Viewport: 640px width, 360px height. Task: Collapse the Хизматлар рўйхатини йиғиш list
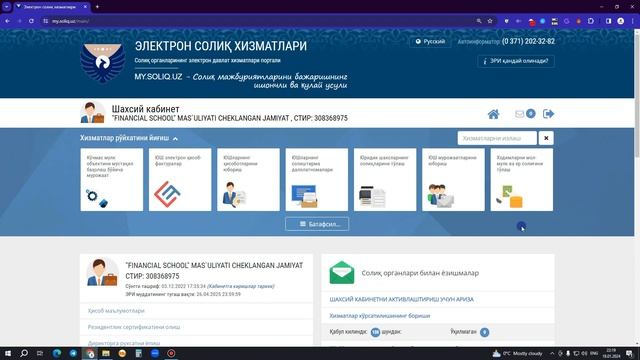129,138
